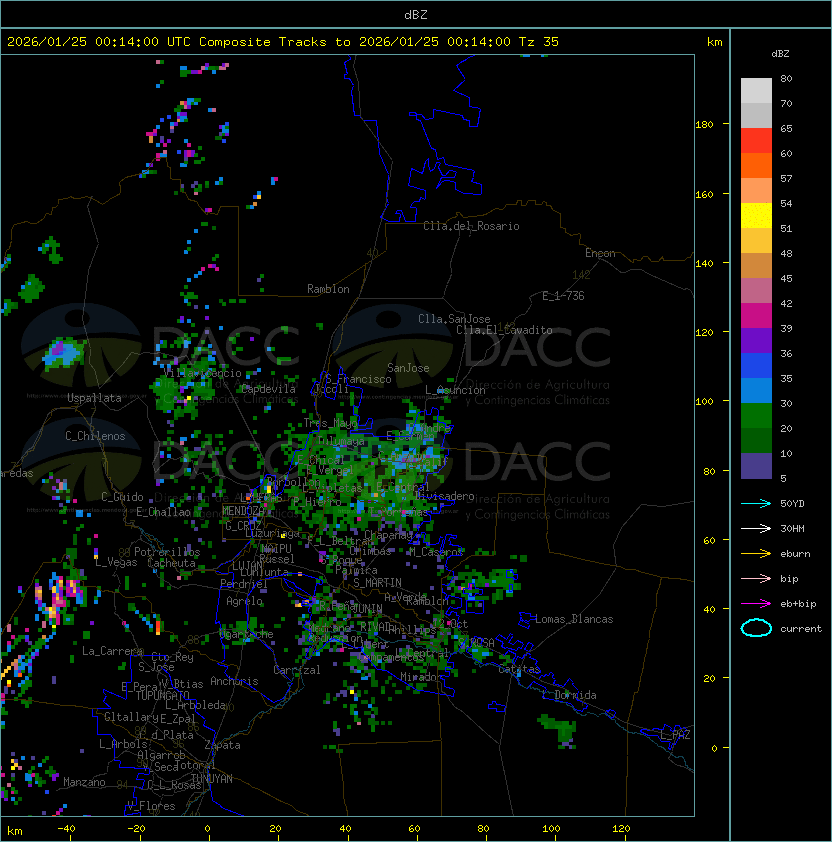Screen dimensions: 832x842
Task: Click the 'S_Francisco' map label
Action: coord(358,379)
